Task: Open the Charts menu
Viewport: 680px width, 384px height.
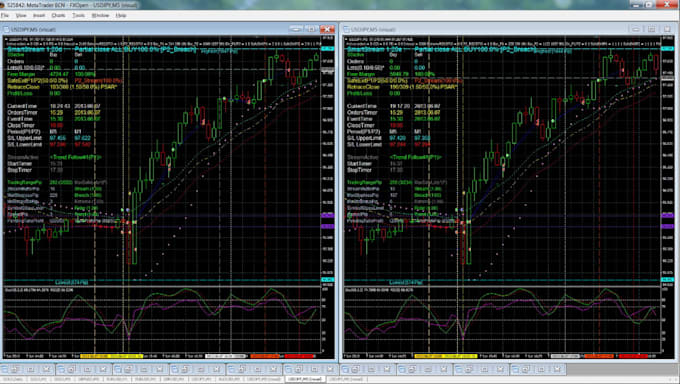Action: [58, 15]
